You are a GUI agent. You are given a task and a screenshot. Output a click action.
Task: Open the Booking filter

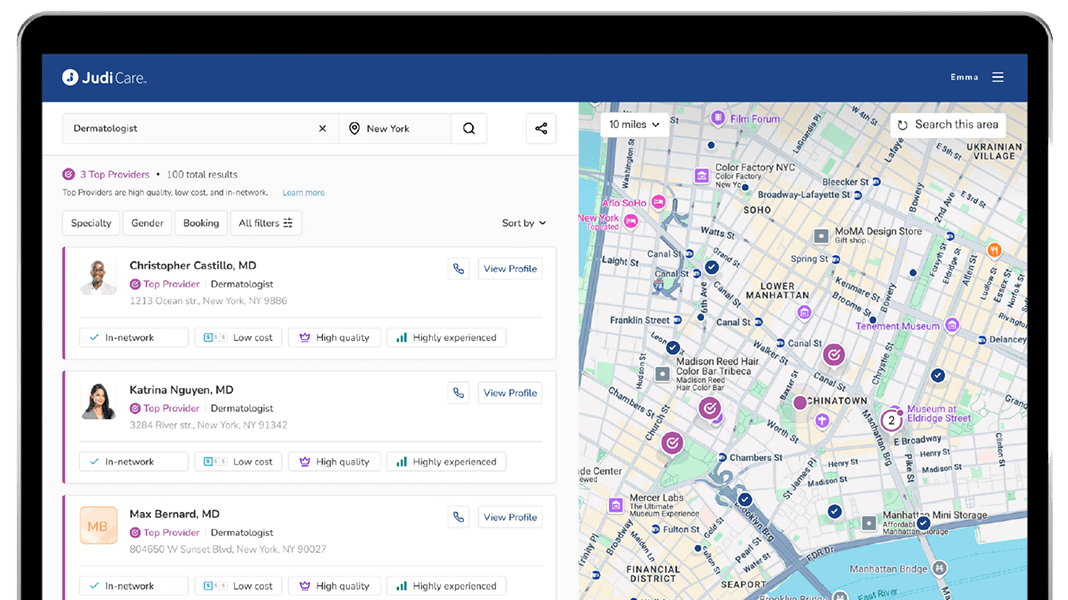click(x=201, y=223)
